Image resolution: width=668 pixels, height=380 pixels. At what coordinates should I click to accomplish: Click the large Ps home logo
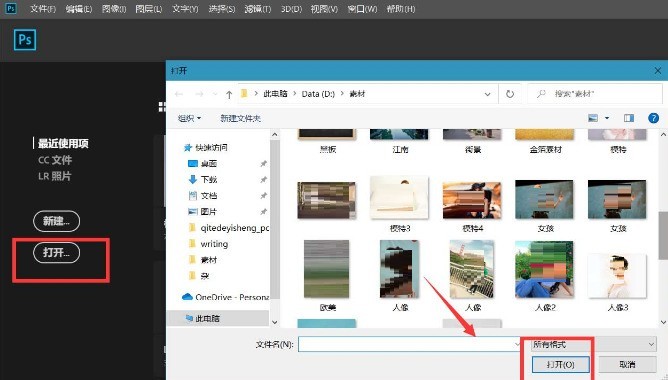pyautogui.click(x=25, y=40)
